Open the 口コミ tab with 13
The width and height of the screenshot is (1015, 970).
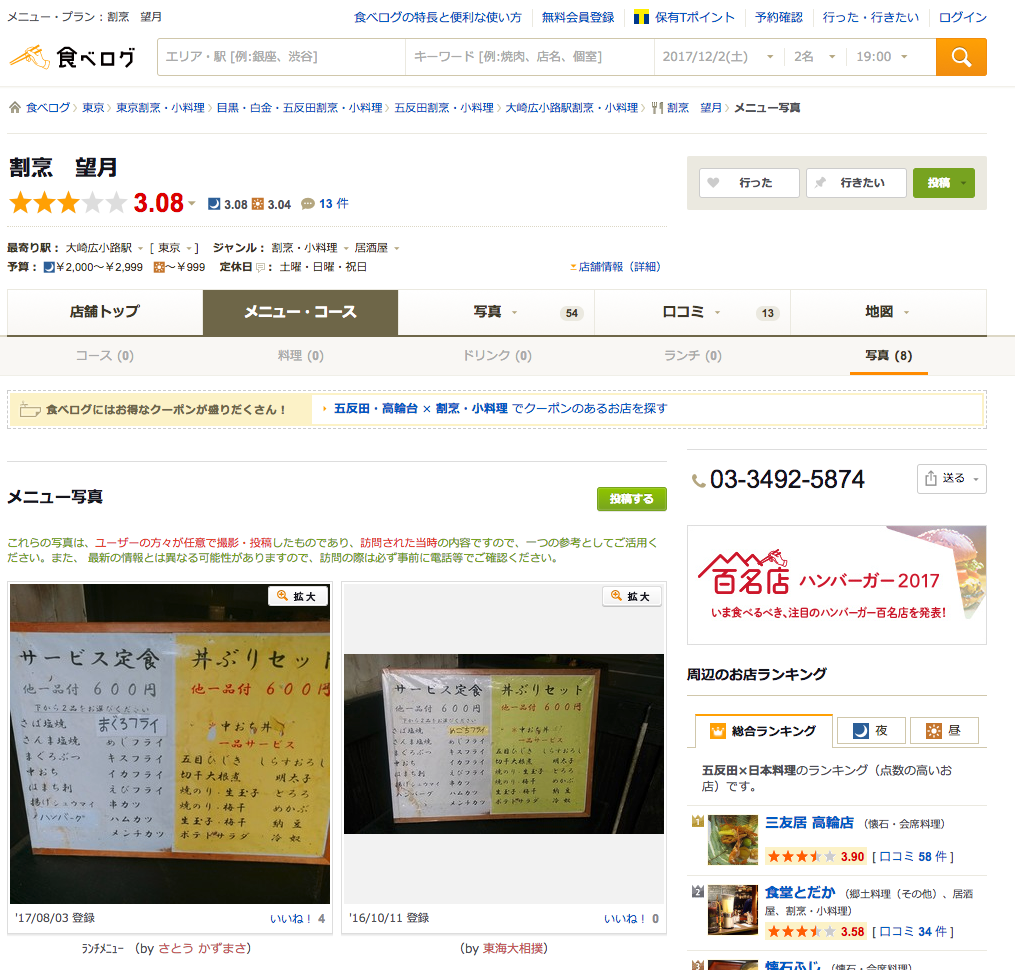click(x=693, y=312)
